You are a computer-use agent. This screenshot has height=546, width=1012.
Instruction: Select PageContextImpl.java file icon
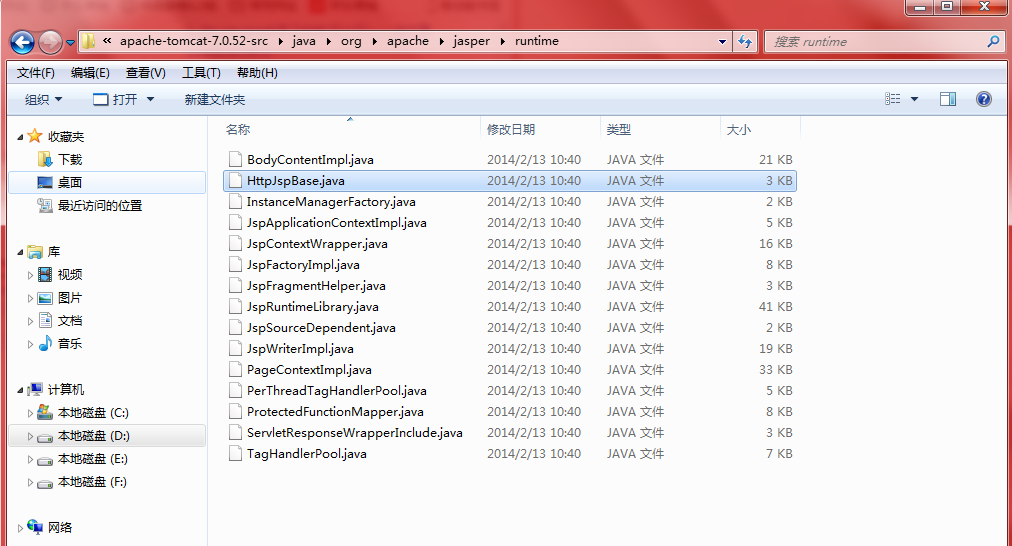coord(236,369)
